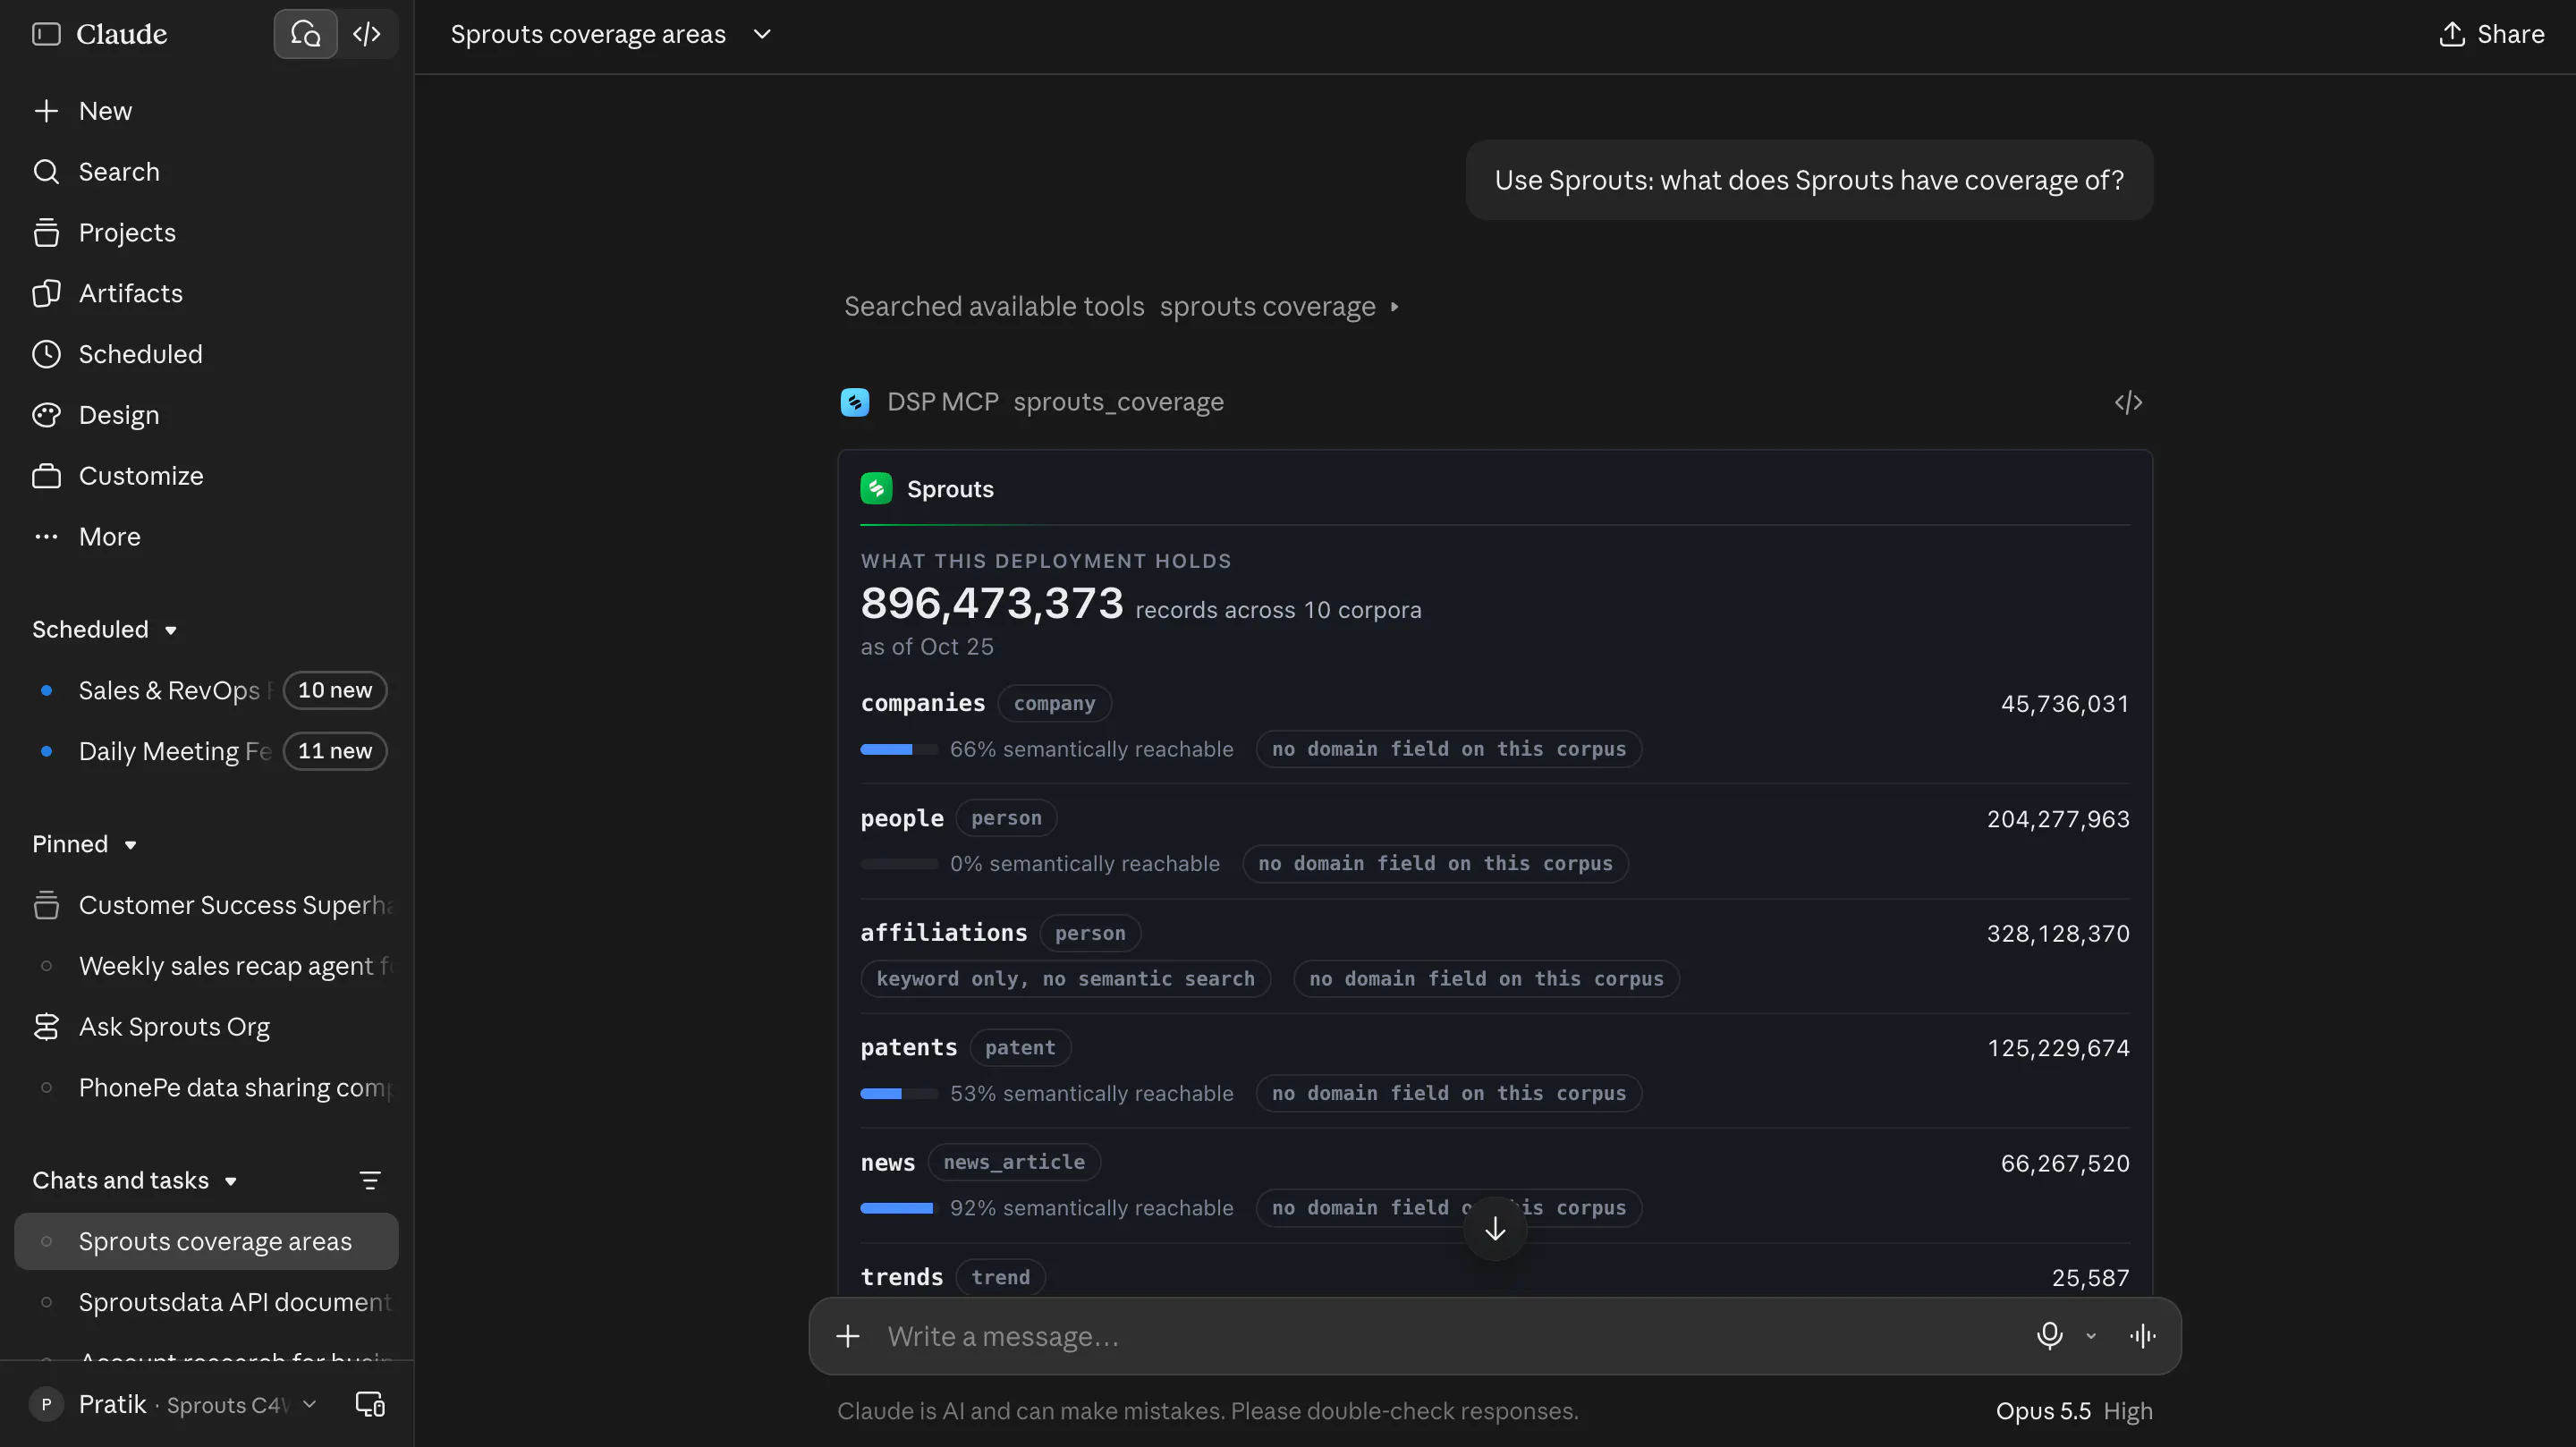Open chat filter options icon
Screen dimensions: 2576x1447
point(370,1181)
